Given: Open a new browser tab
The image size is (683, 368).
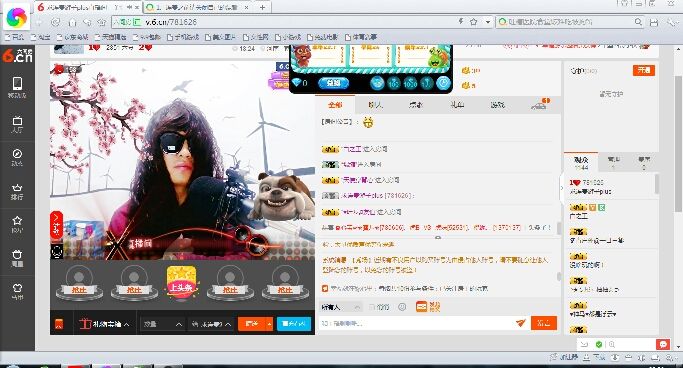Looking at the screenshot, I should pyautogui.click(x=262, y=7).
